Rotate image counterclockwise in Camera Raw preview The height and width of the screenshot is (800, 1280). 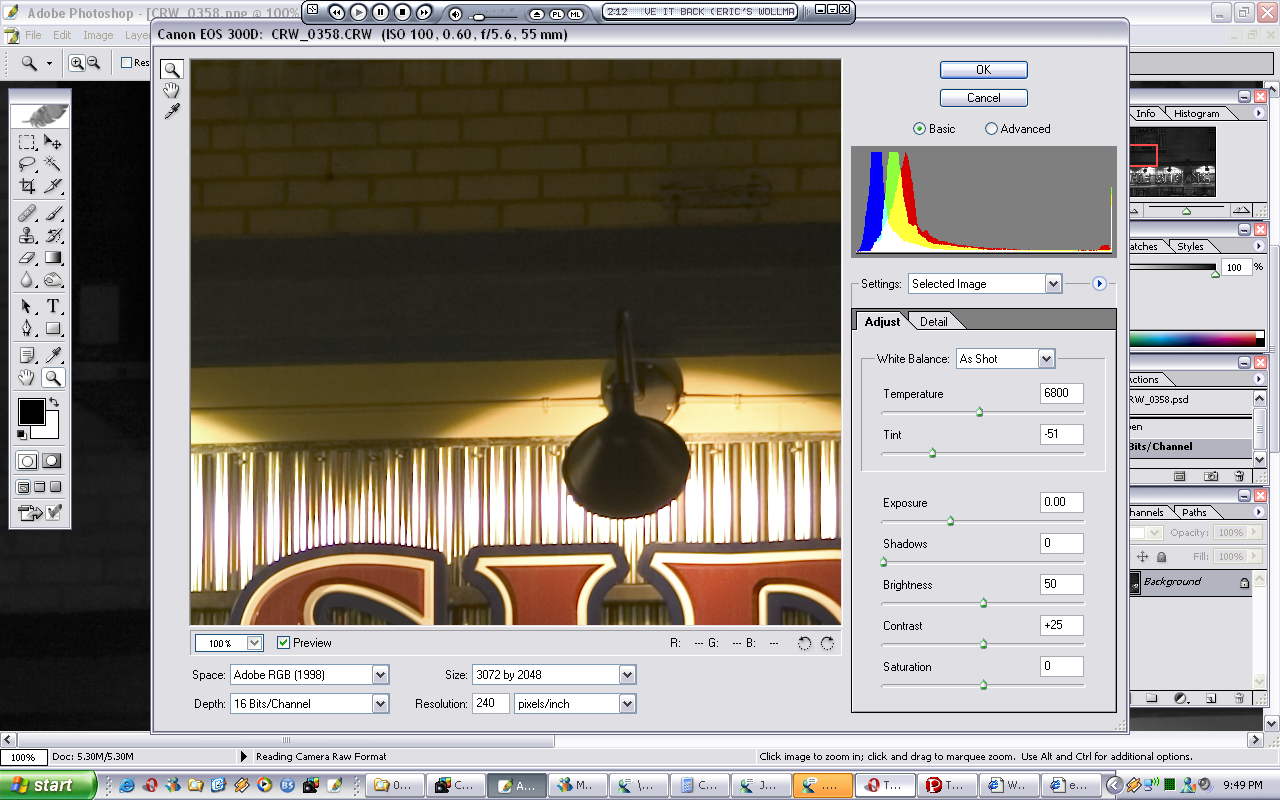pyautogui.click(x=804, y=643)
